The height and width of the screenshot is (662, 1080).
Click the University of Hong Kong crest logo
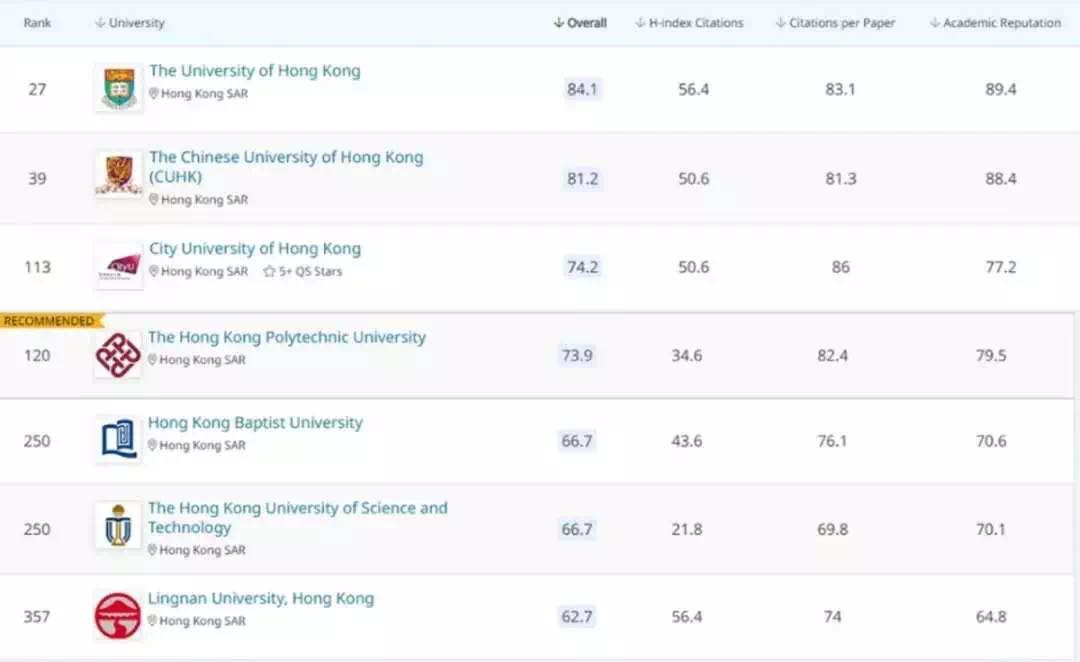[119, 89]
